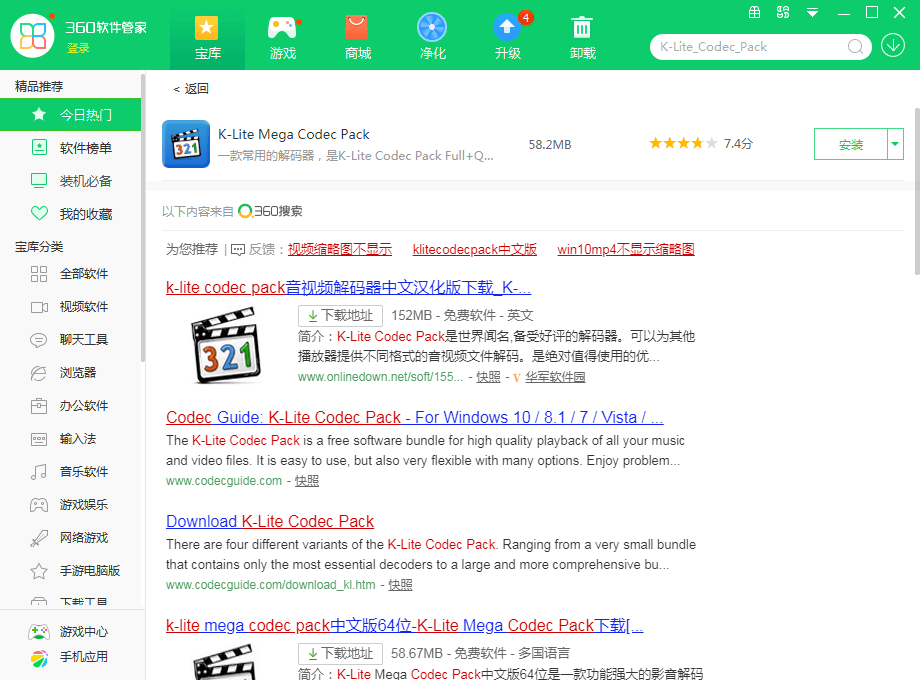This screenshot has height=680, width=920.
Task: Open suggestion 视频缩略图不显示
Action: [x=340, y=249]
